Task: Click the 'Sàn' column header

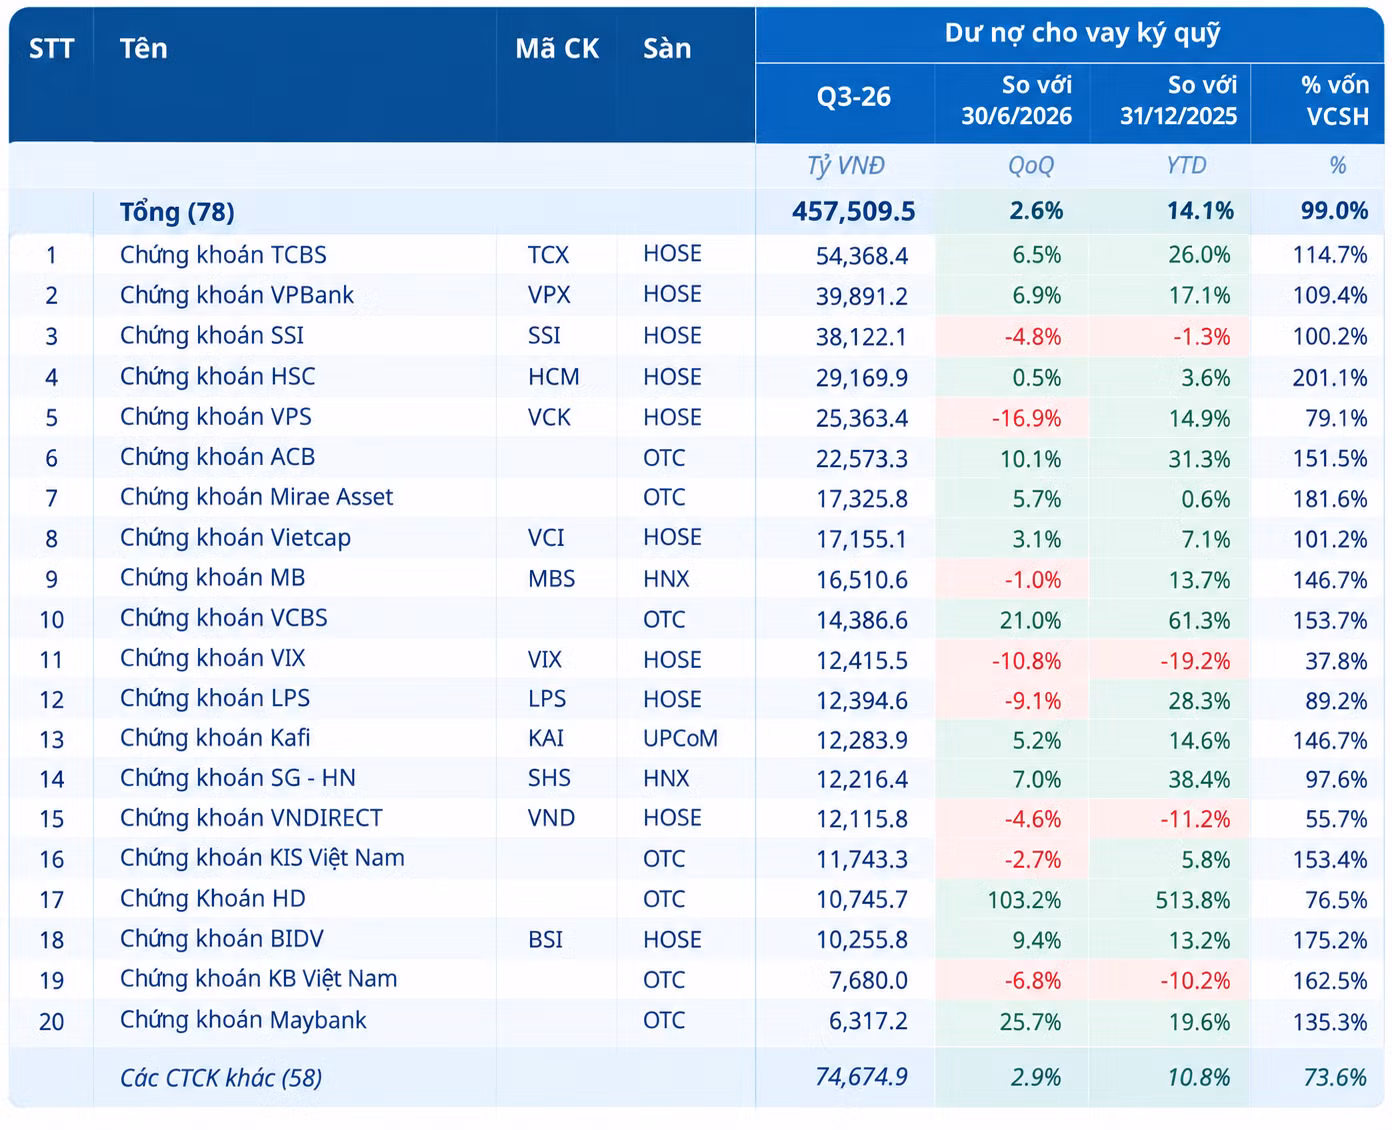Action: coord(667,48)
